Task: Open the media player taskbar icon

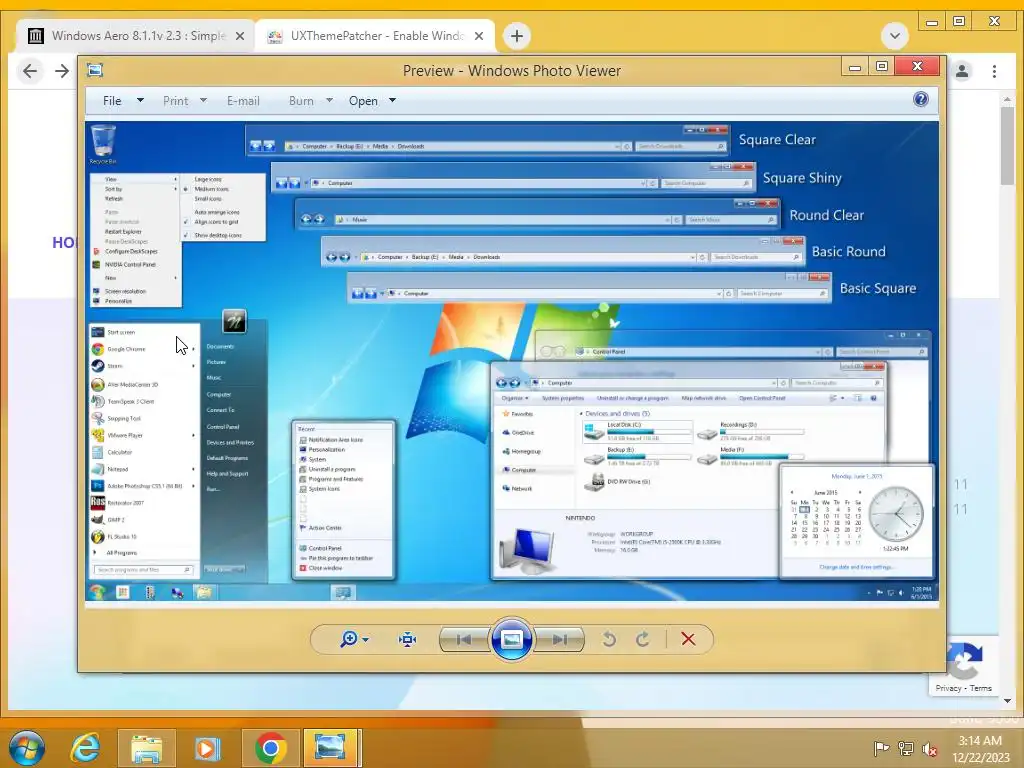Action: pos(207,748)
